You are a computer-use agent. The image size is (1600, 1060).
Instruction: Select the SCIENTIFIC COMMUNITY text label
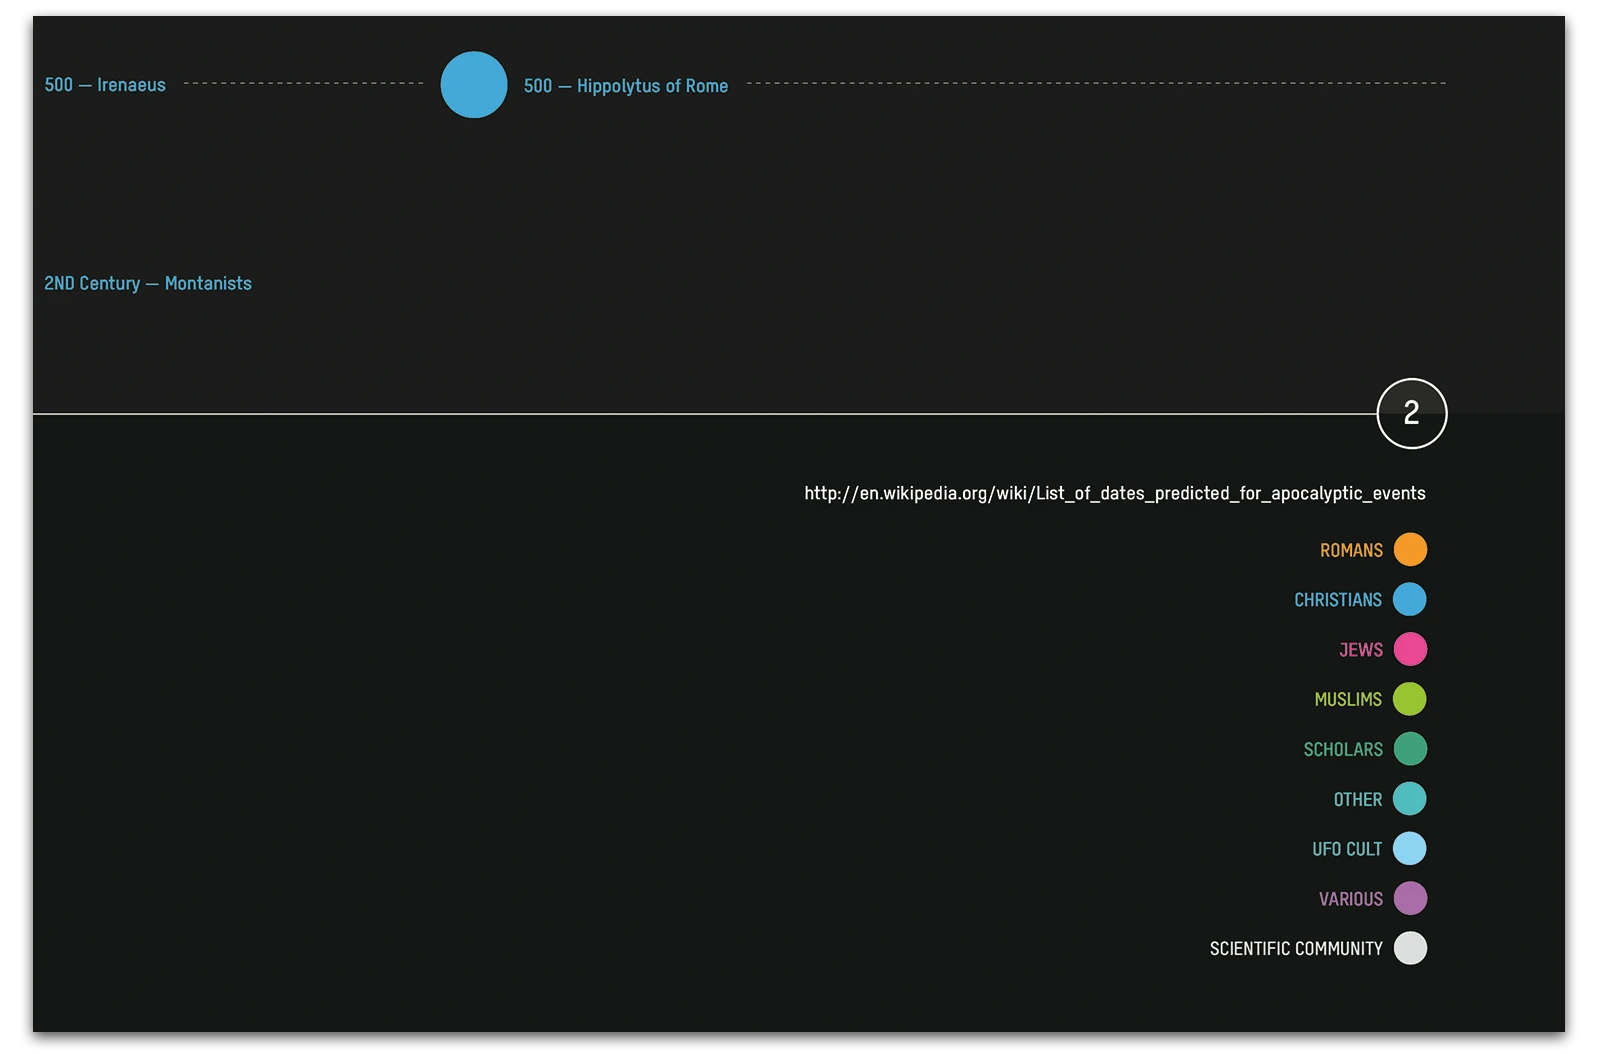[1295, 949]
